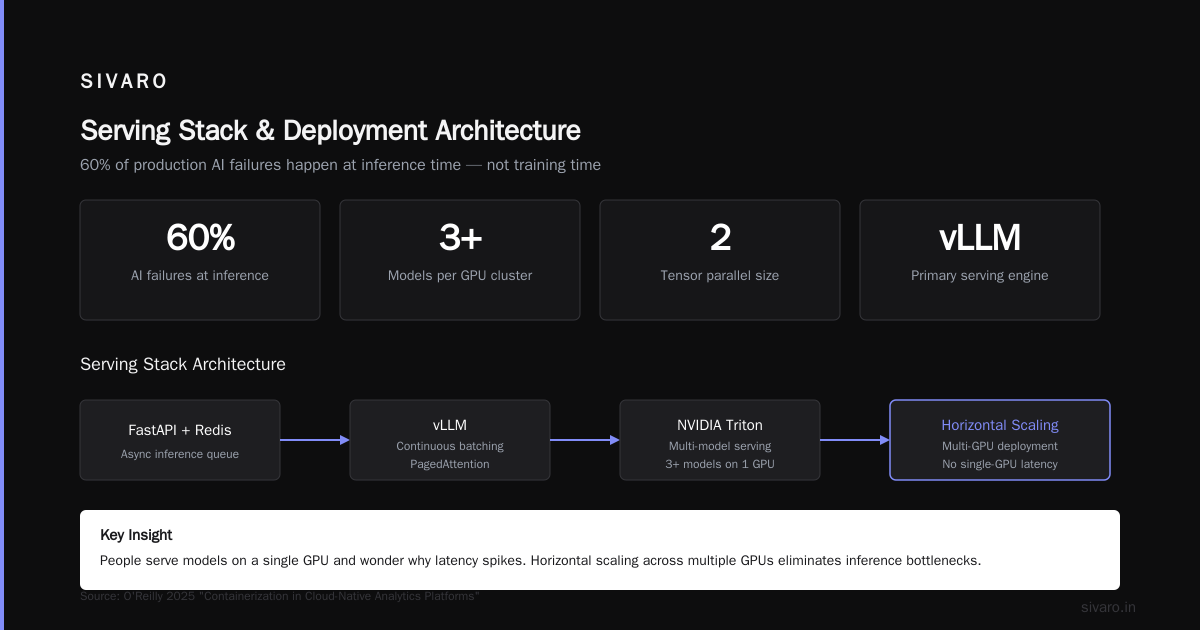The width and height of the screenshot is (1200, 630).
Task: Click the Primary serving engine label
Action: click(x=980, y=275)
